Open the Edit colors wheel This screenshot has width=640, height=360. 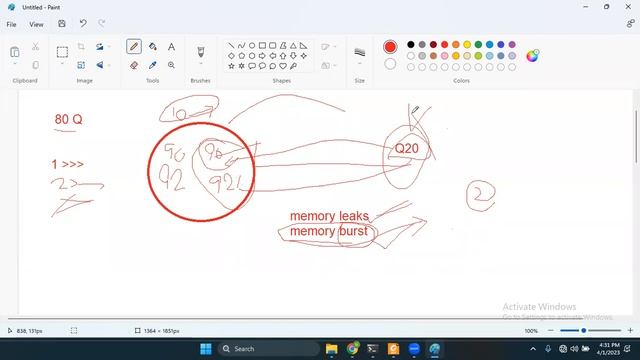[532, 56]
